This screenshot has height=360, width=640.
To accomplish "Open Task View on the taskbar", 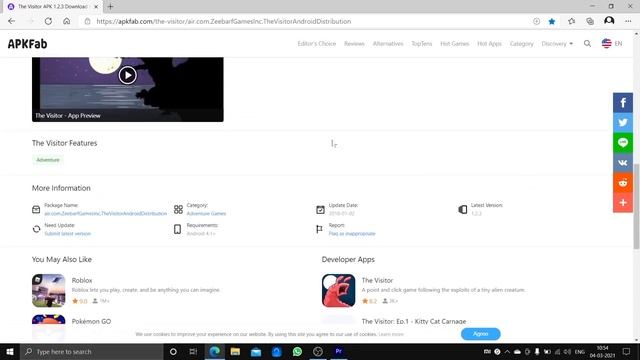I will 193,351.
